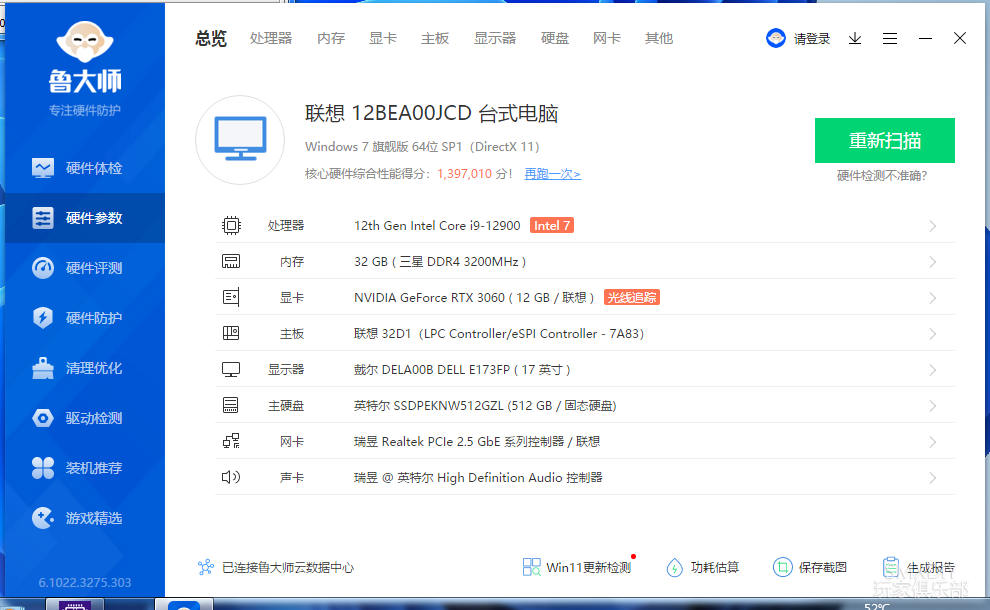This screenshot has height=610, width=990.
Task: Click the 重新扫描 rescan button
Action: (x=885, y=140)
